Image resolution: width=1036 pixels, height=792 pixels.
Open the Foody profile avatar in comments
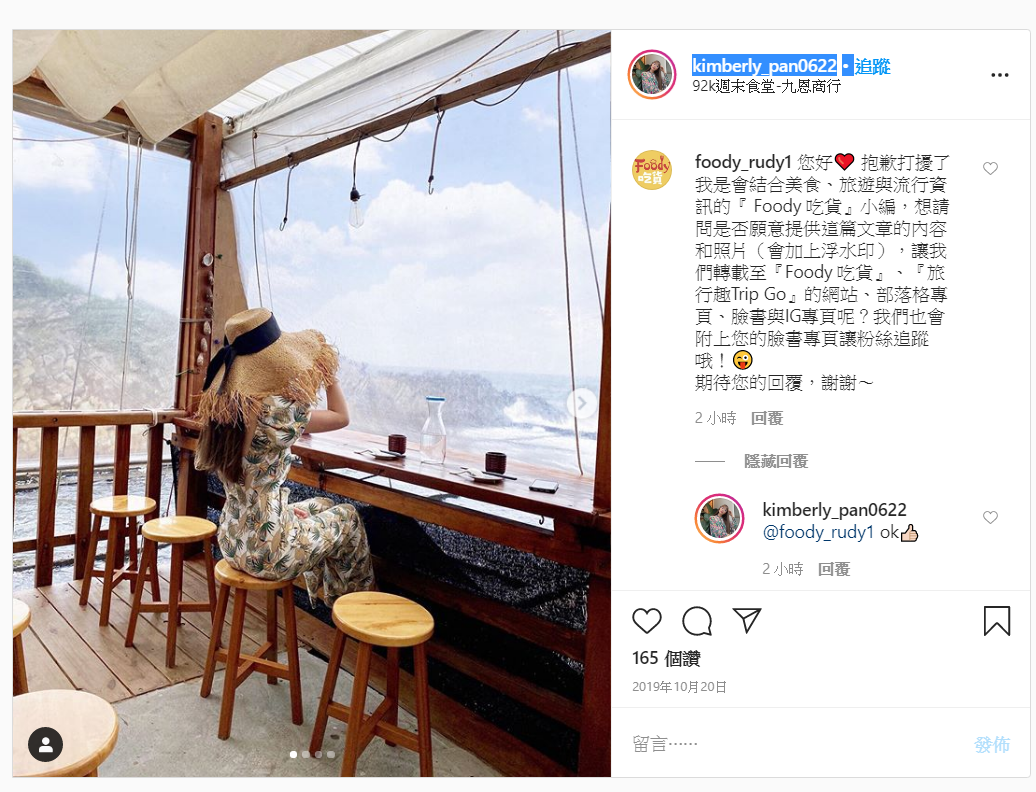(651, 170)
